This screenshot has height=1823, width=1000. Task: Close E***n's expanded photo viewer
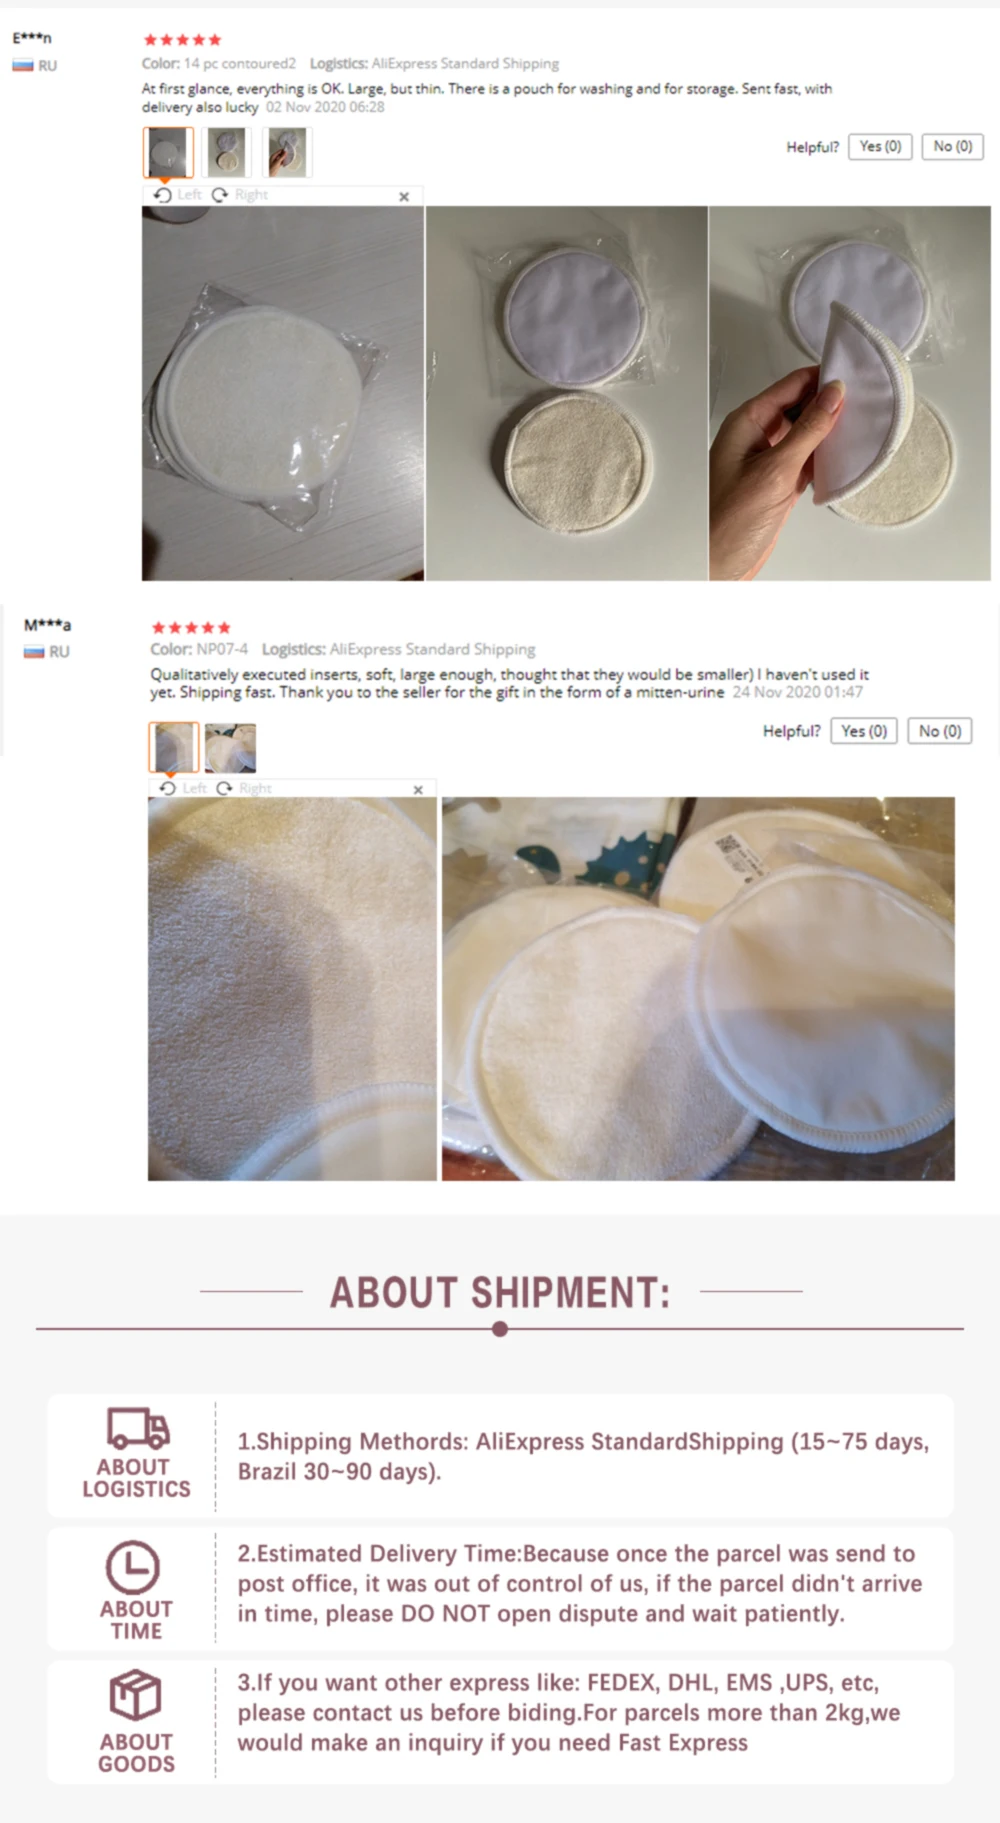404,196
